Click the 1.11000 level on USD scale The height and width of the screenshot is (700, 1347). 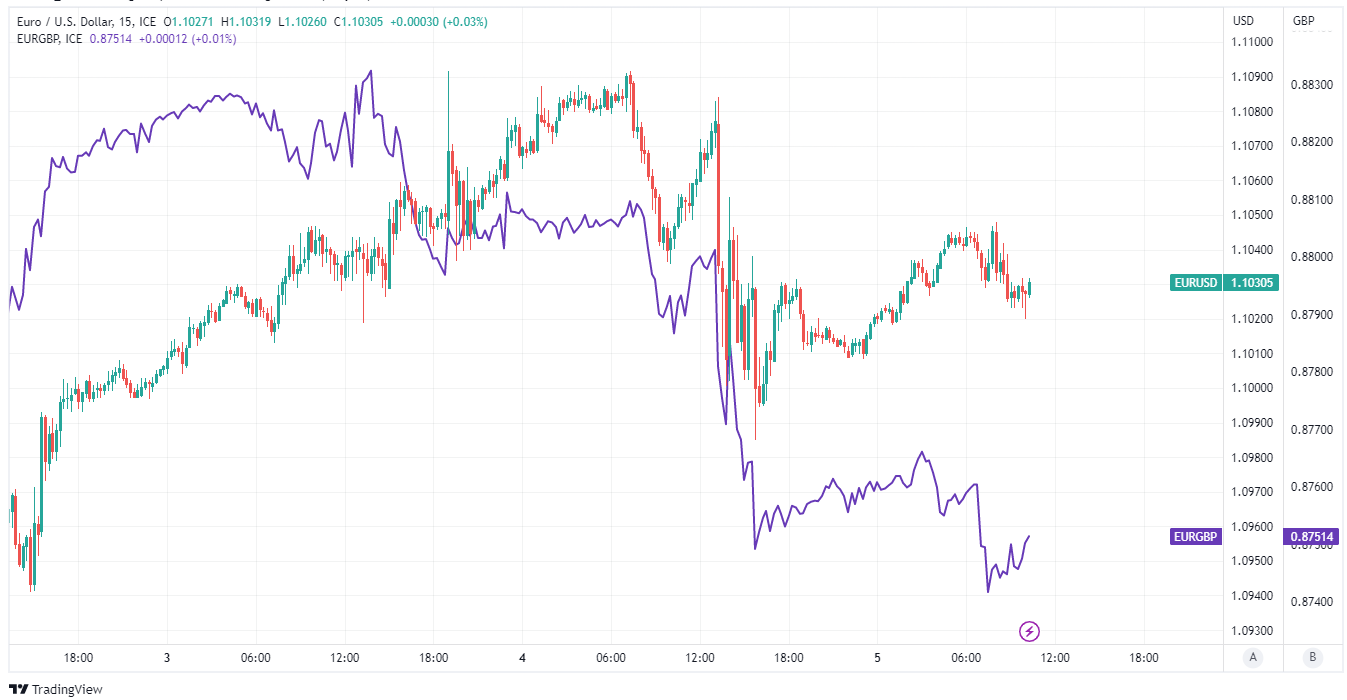tap(1252, 42)
